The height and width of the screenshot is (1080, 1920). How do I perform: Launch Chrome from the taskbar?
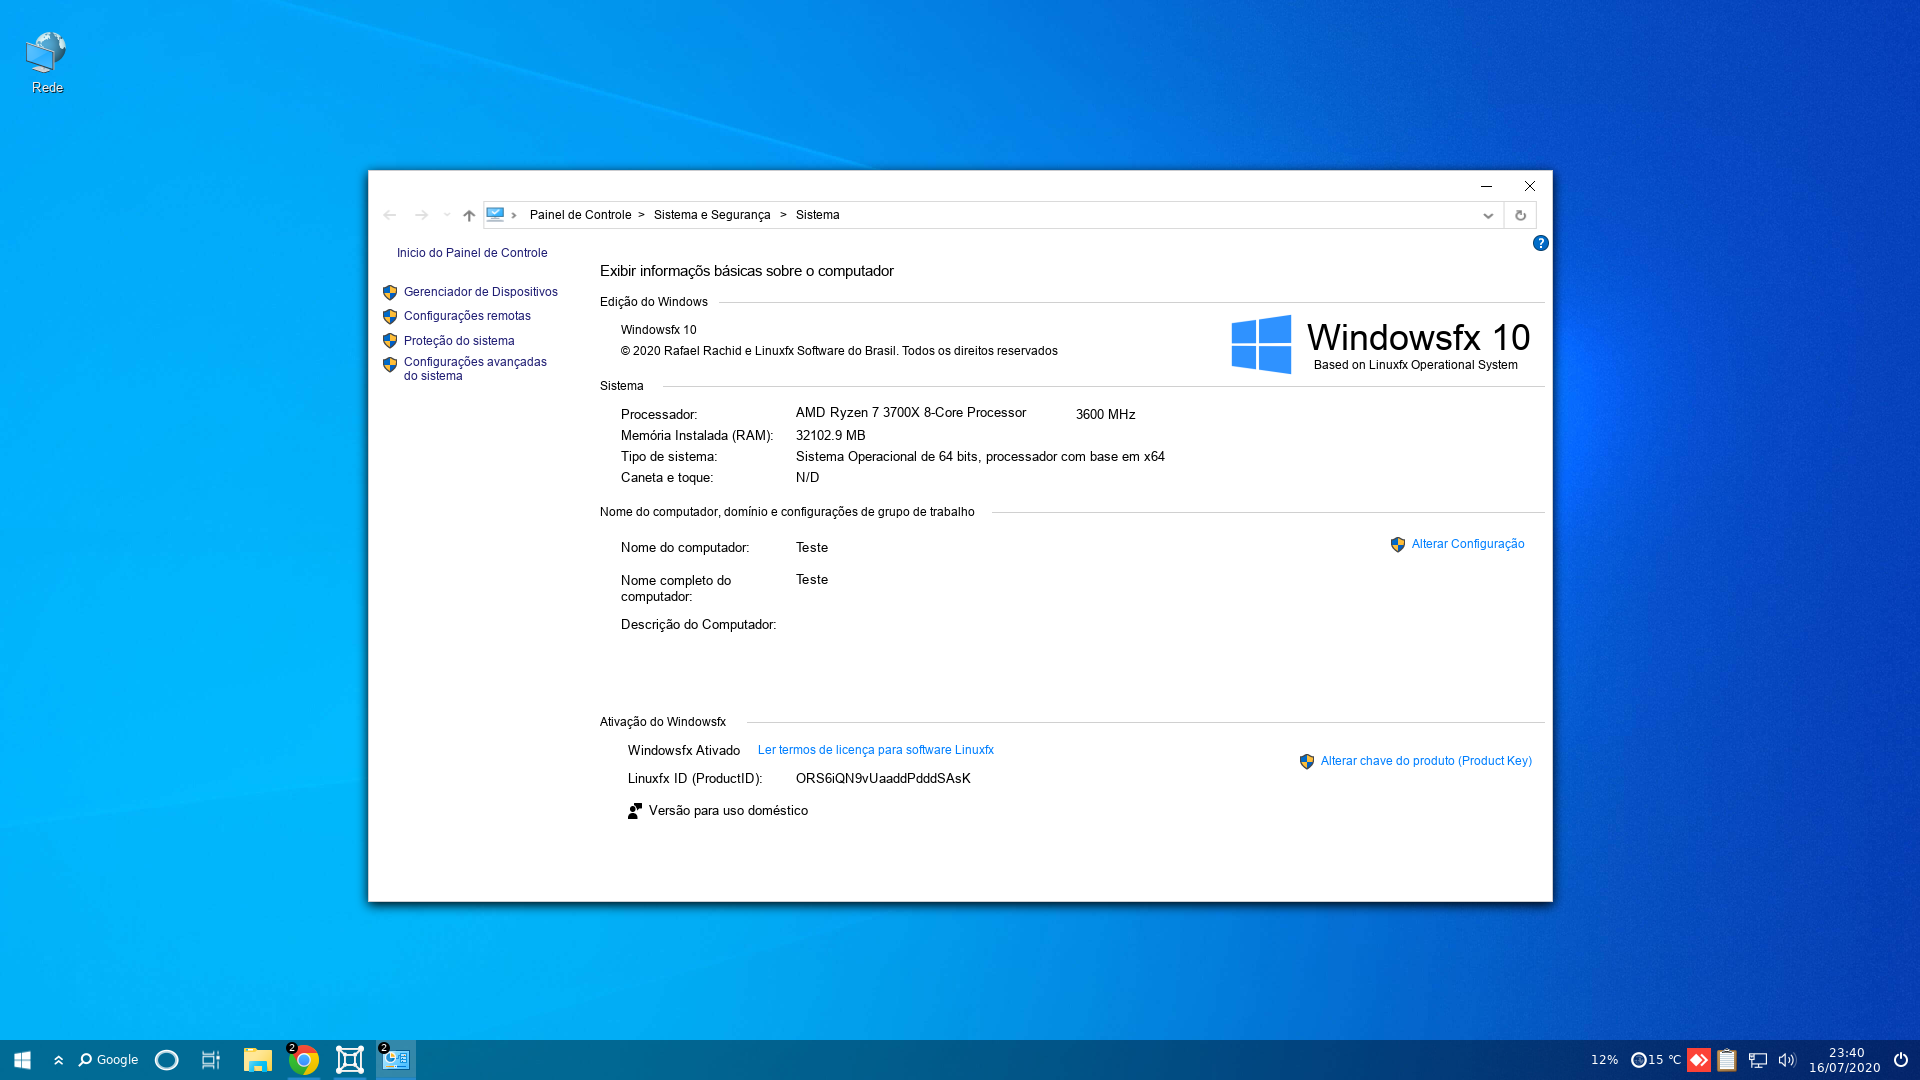pos(304,1060)
